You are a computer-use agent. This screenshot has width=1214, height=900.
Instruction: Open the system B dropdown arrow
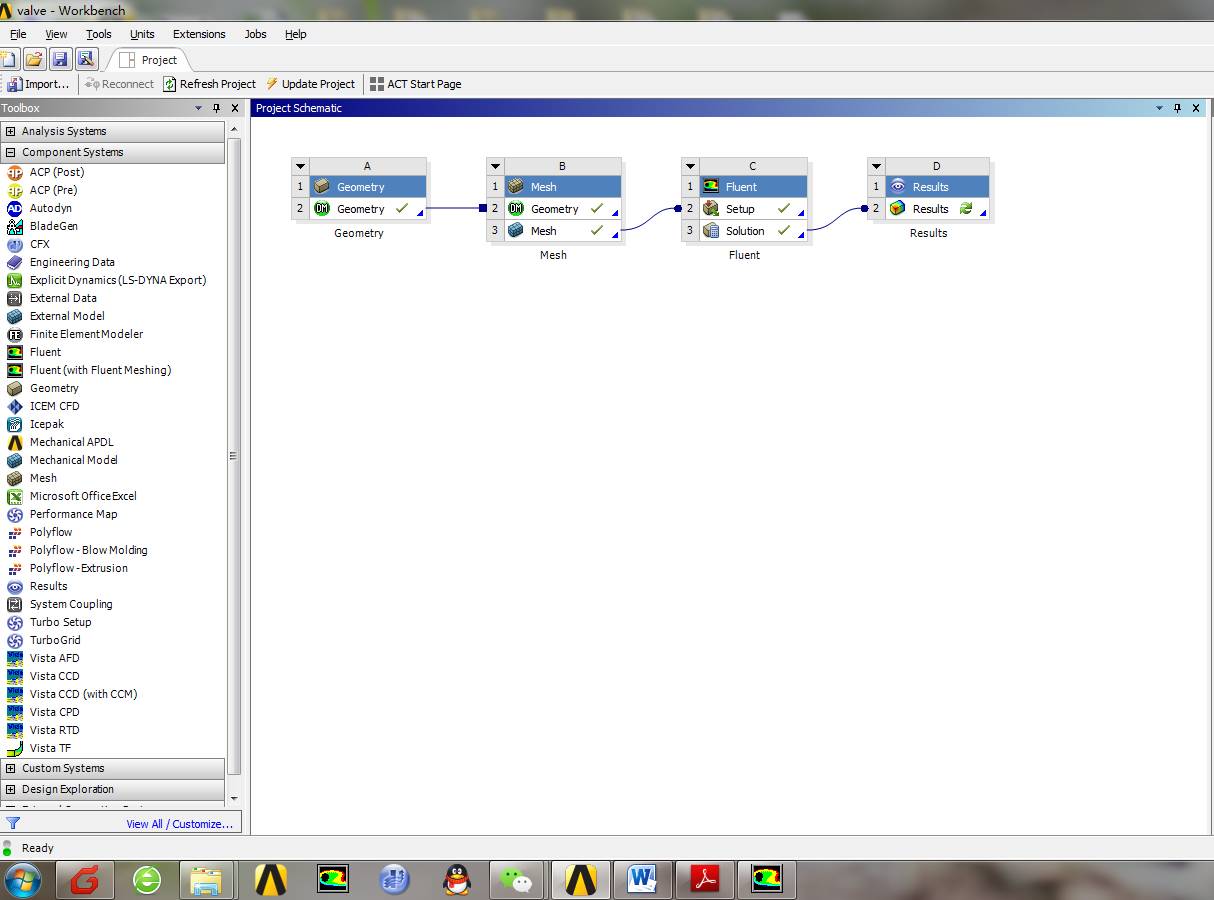pyautogui.click(x=495, y=166)
